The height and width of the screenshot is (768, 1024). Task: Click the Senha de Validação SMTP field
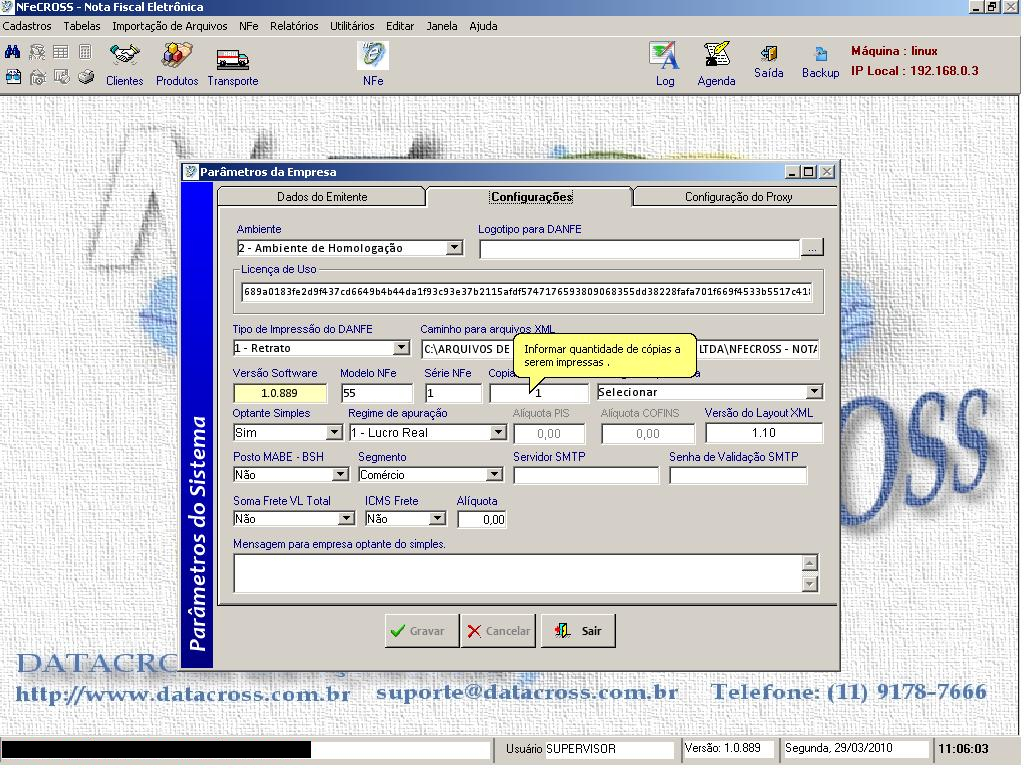click(738, 475)
